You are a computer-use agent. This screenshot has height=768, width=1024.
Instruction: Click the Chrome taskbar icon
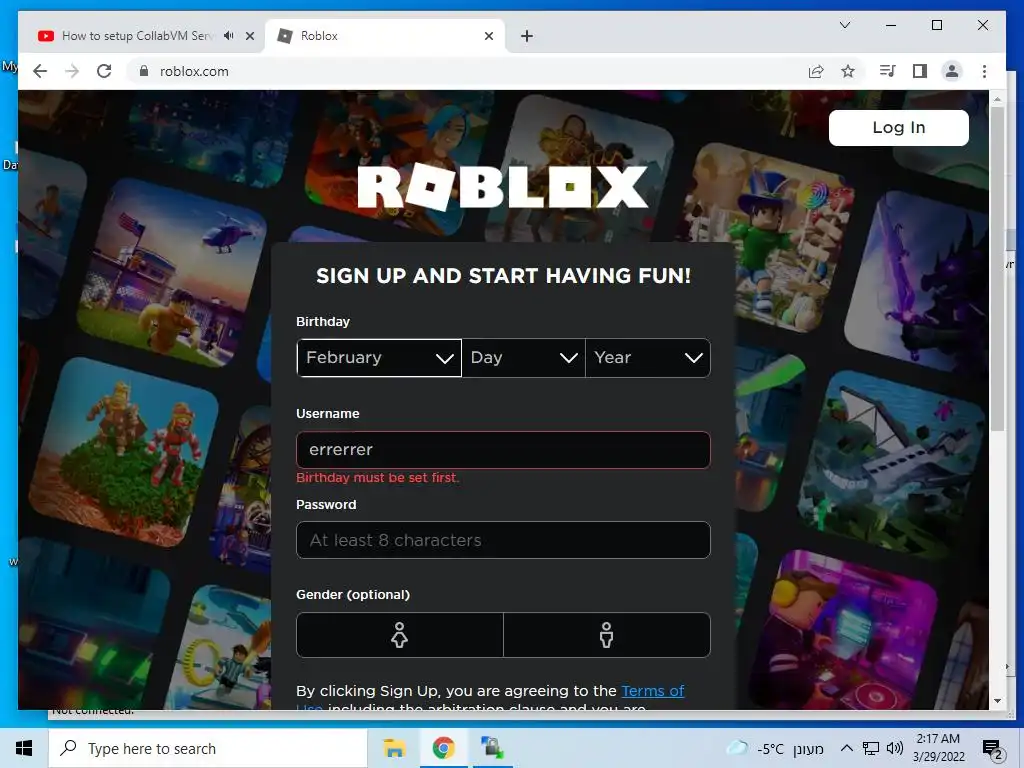[443, 748]
